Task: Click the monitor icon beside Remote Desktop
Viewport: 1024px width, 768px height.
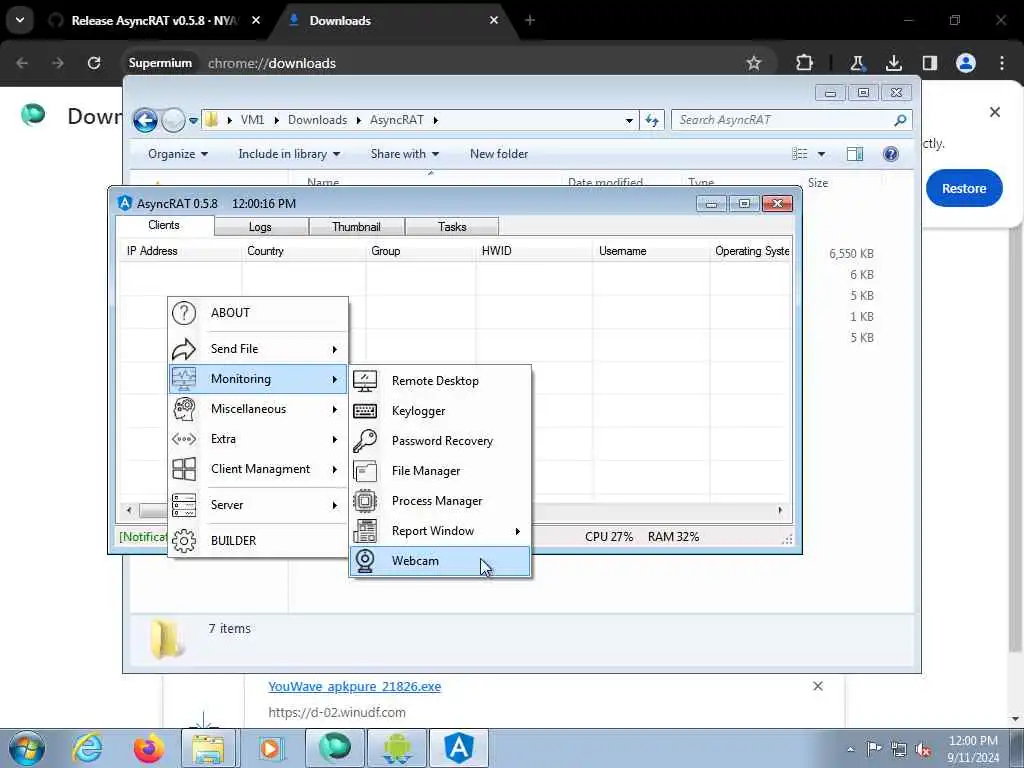Action: 364,381
